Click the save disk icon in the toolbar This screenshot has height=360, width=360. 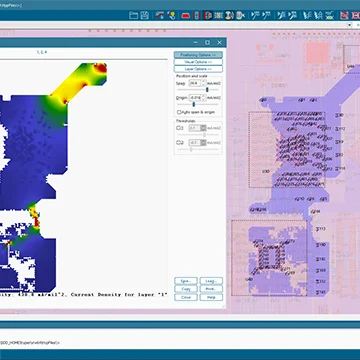144,15
